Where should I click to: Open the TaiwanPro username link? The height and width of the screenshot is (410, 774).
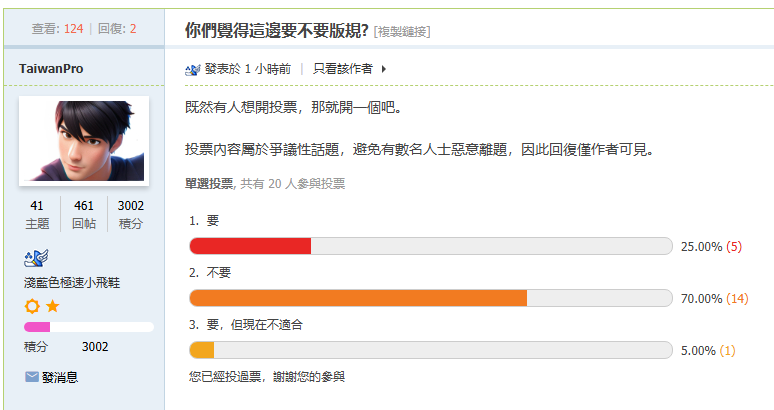tap(51, 68)
